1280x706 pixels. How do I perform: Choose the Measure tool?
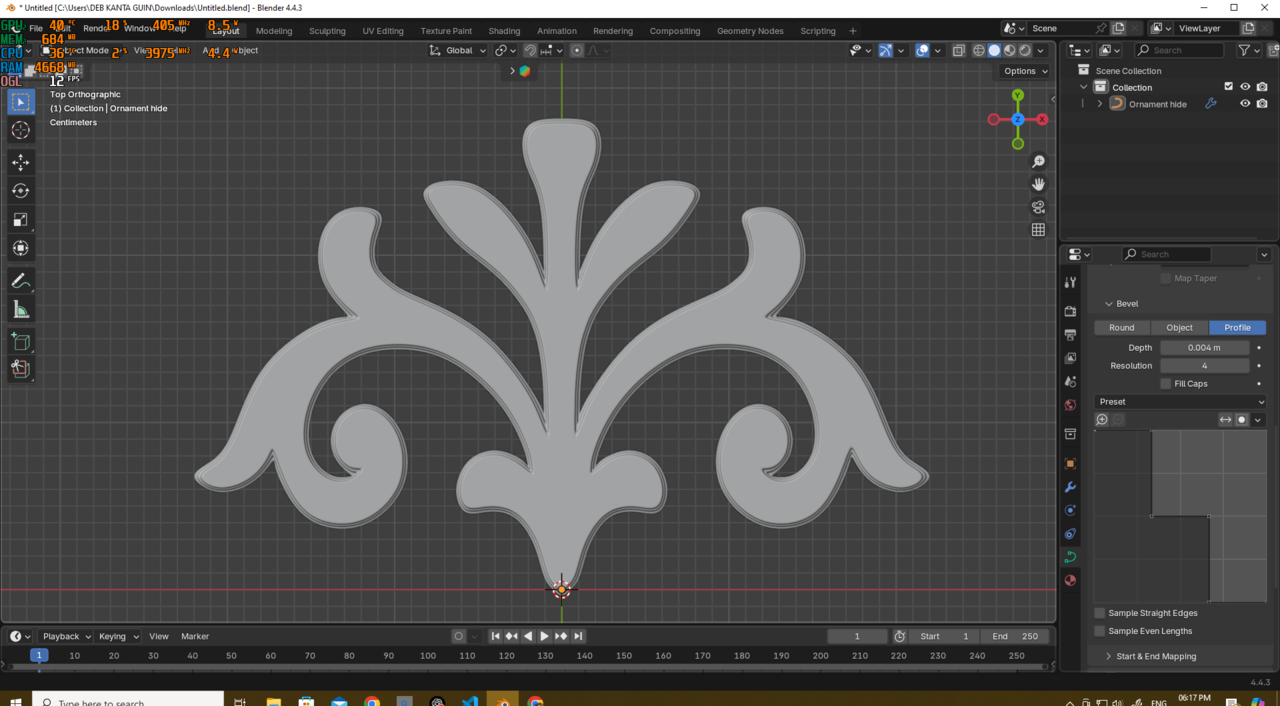(x=20, y=310)
